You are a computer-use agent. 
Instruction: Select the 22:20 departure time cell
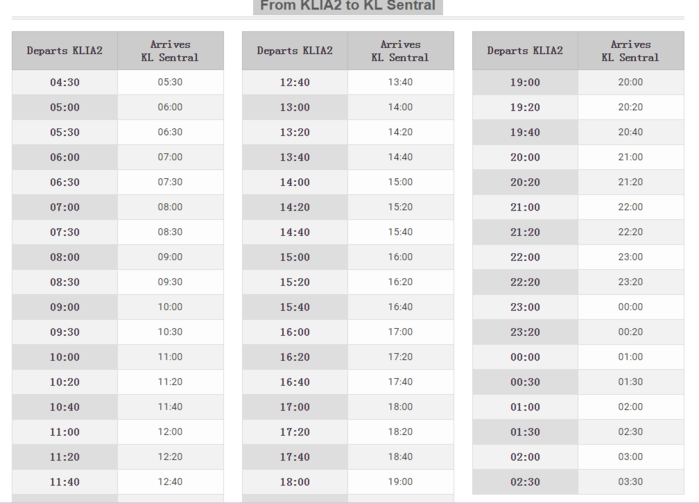pyautogui.click(x=525, y=283)
